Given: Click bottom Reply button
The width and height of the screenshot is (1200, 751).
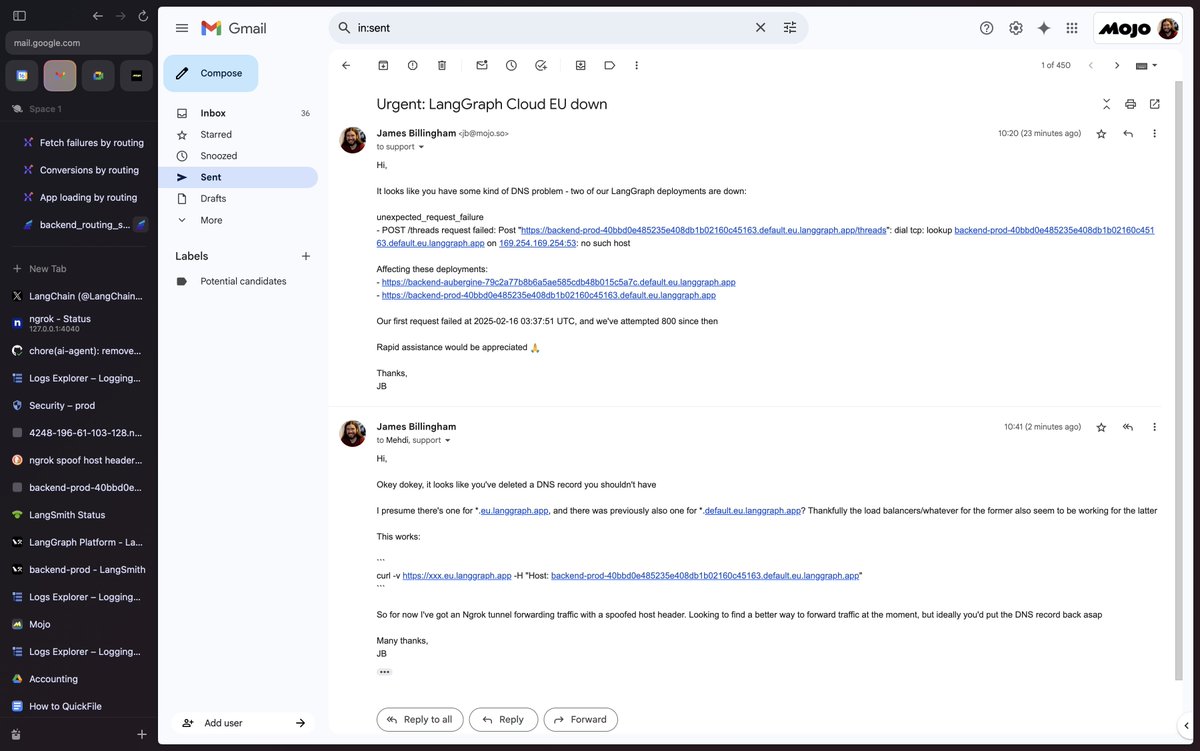Looking at the screenshot, I should [504, 719].
